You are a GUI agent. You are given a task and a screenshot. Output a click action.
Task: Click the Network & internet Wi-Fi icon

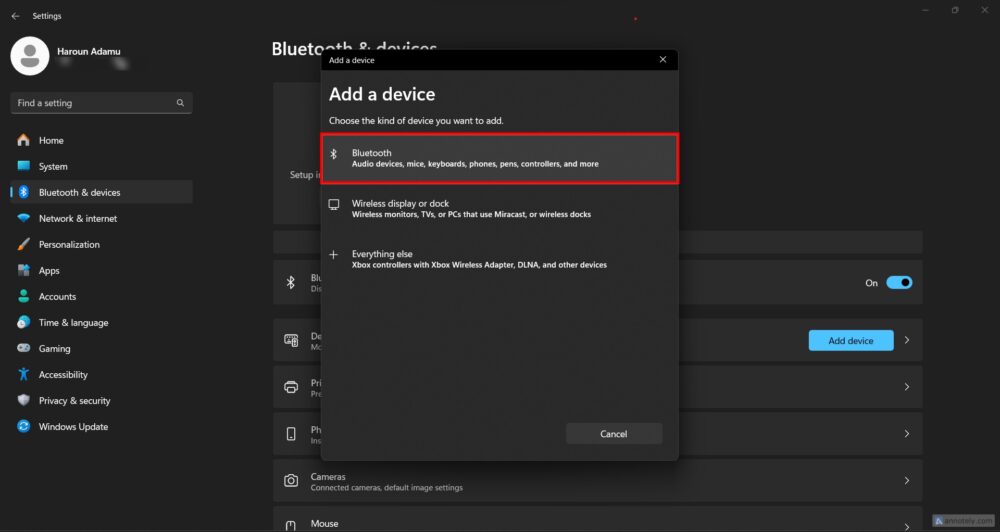point(23,218)
